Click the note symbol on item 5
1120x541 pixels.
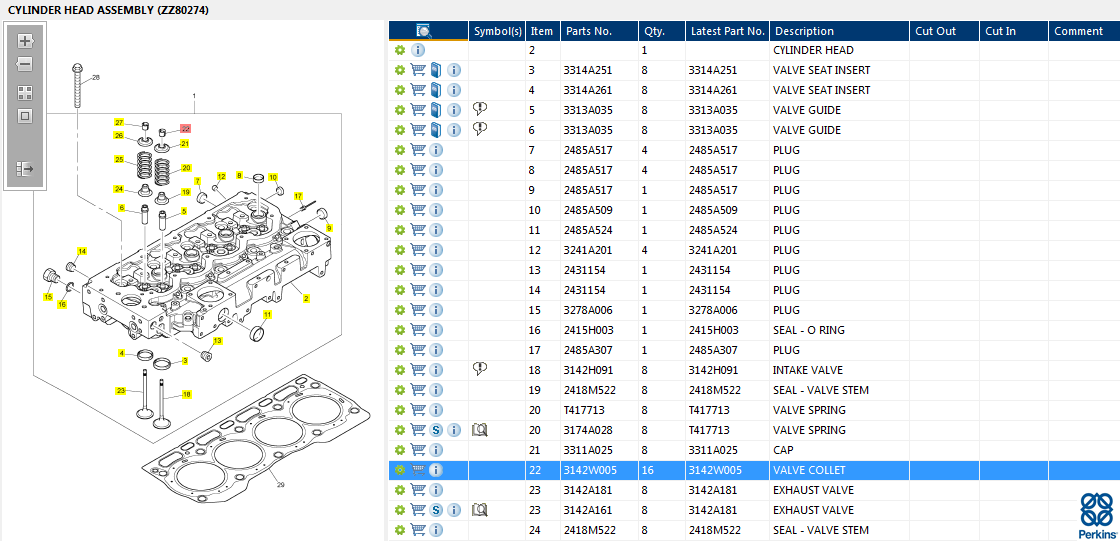[480, 109]
